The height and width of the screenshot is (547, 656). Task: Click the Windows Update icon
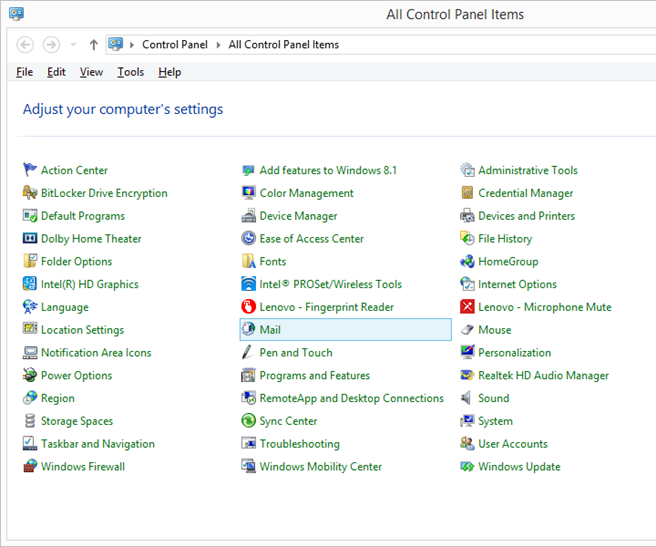467,467
